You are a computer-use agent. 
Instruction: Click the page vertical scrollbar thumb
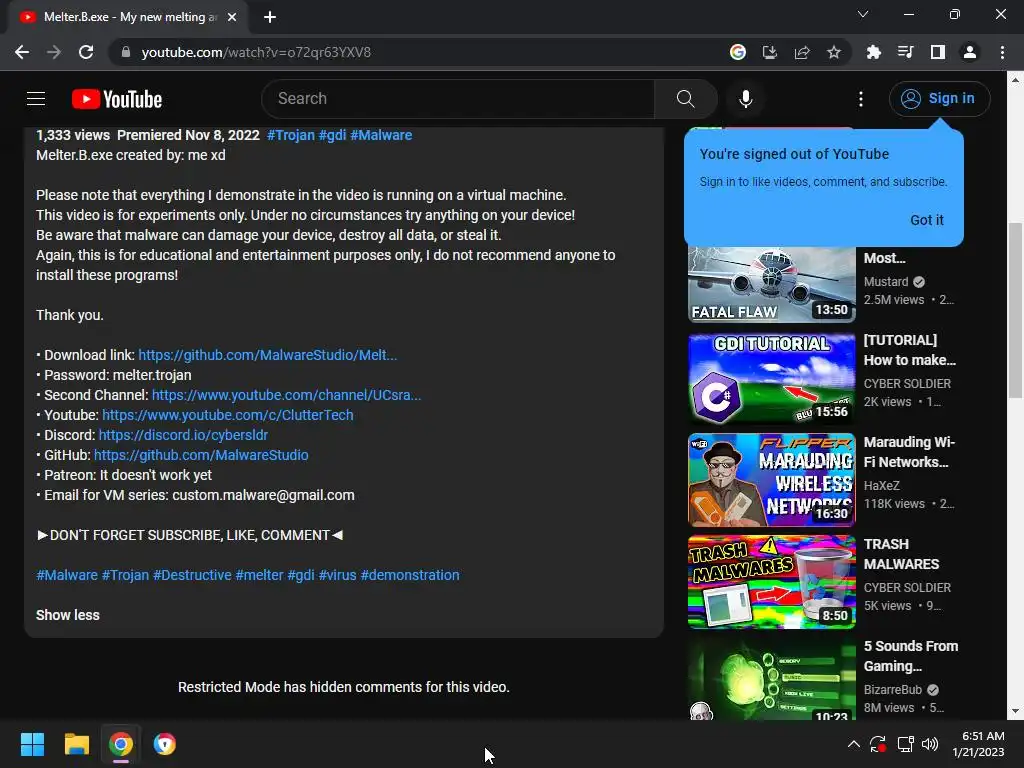pyautogui.click(x=1015, y=310)
